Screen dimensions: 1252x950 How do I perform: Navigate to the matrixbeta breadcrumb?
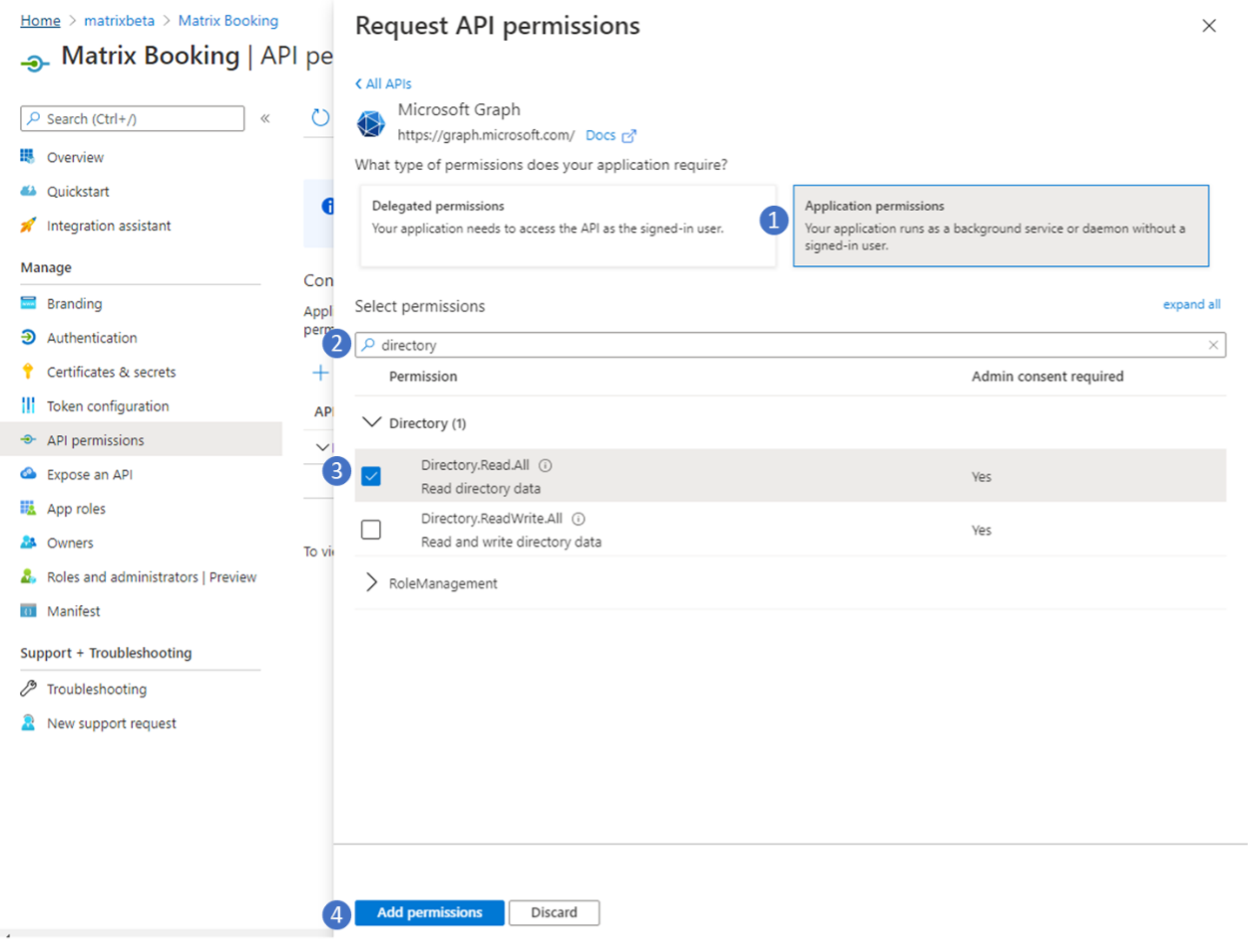click(x=118, y=20)
